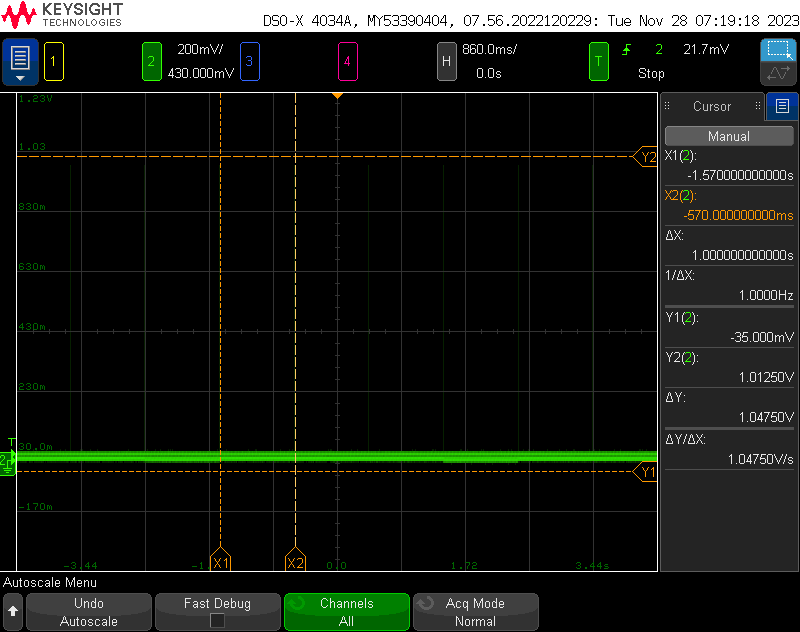Screen dimensions: 800x632
Task: Toggle channel 1 button
Action: point(54,62)
